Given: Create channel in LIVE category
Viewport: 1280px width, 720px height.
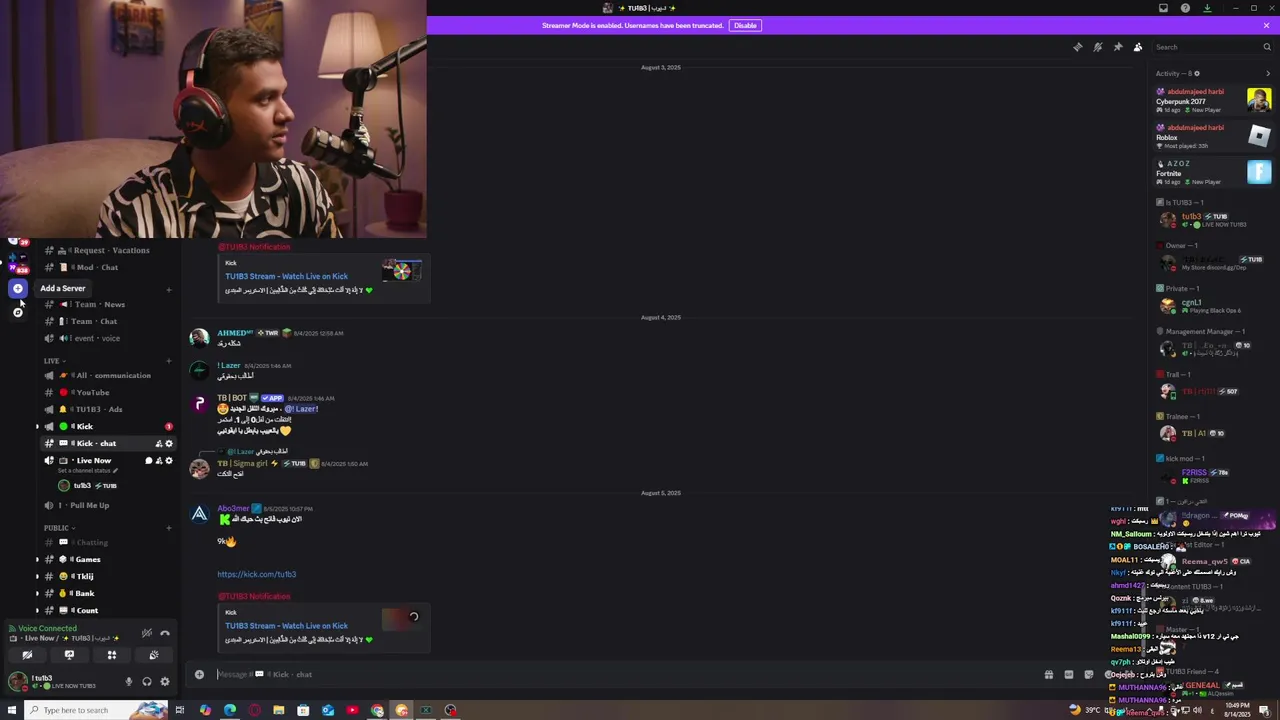Looking at the screenshot, I should [168, 360].
